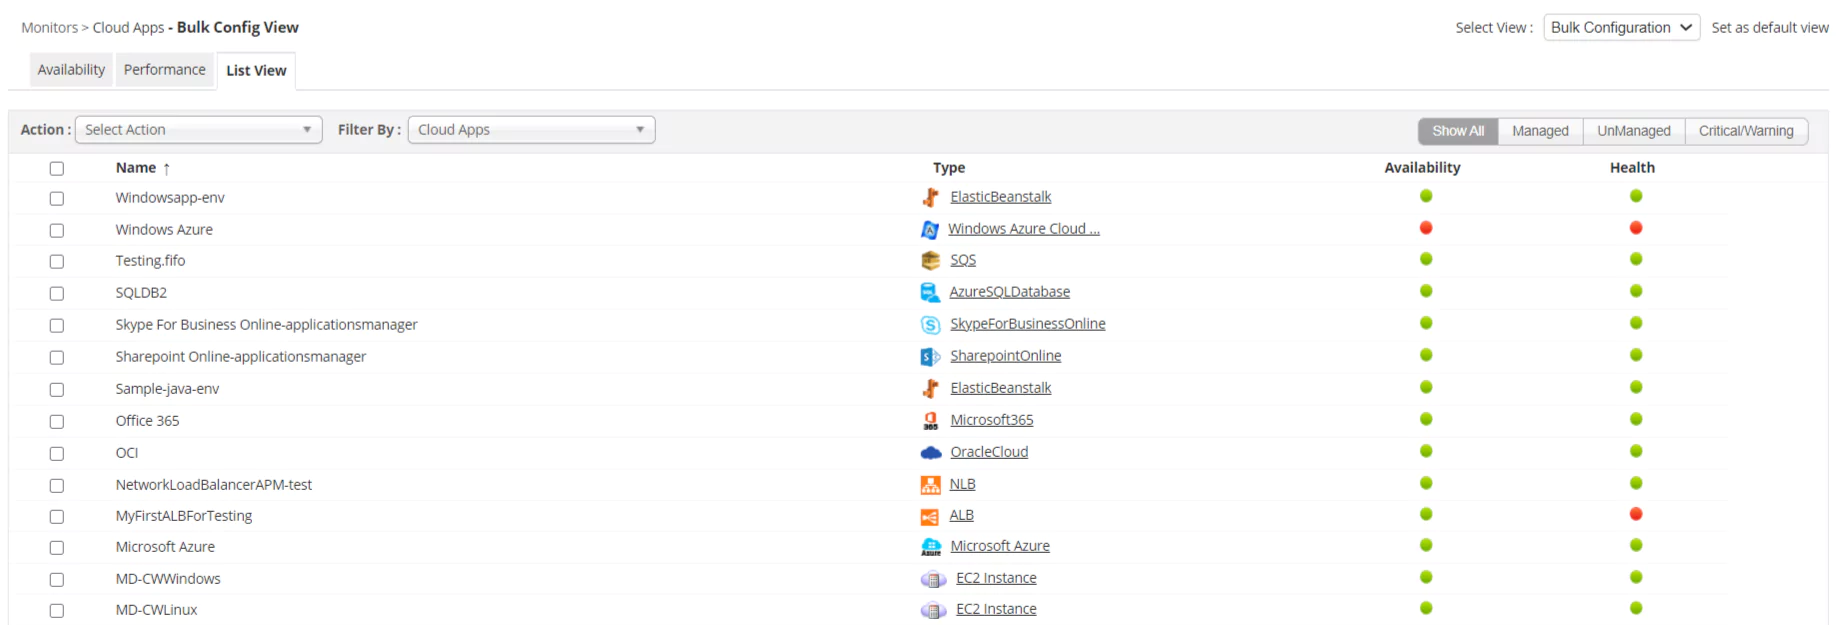
Task: Check the MD-CWLinux row checkbox
Action: click(57, 611)
